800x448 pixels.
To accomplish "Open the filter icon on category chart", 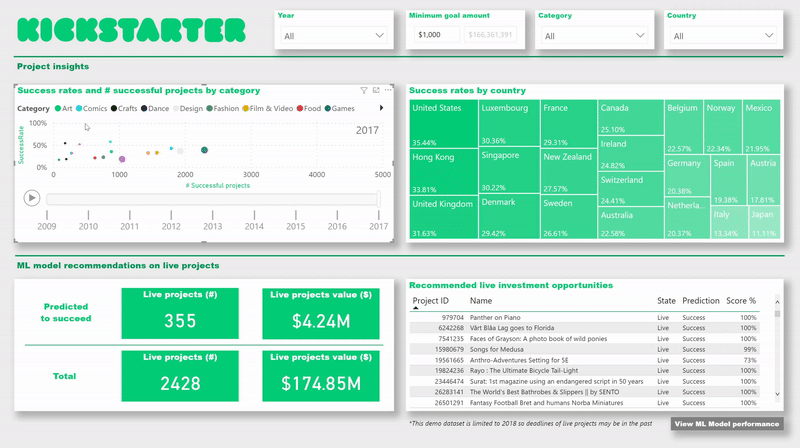I will (x=364, y=90).
